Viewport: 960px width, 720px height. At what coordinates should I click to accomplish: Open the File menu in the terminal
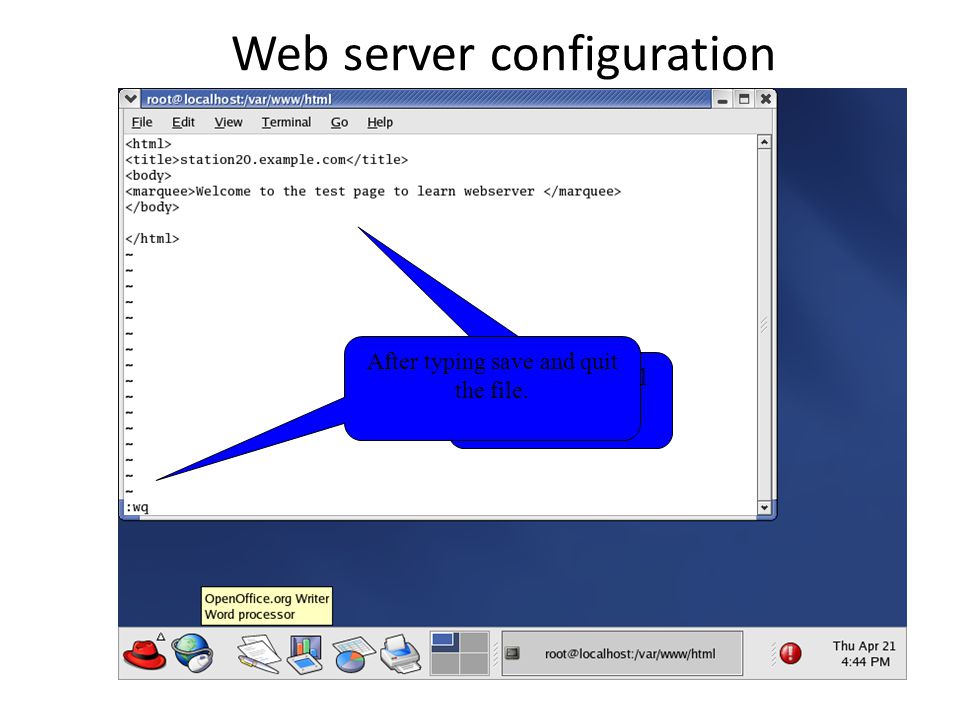[142, 122]
